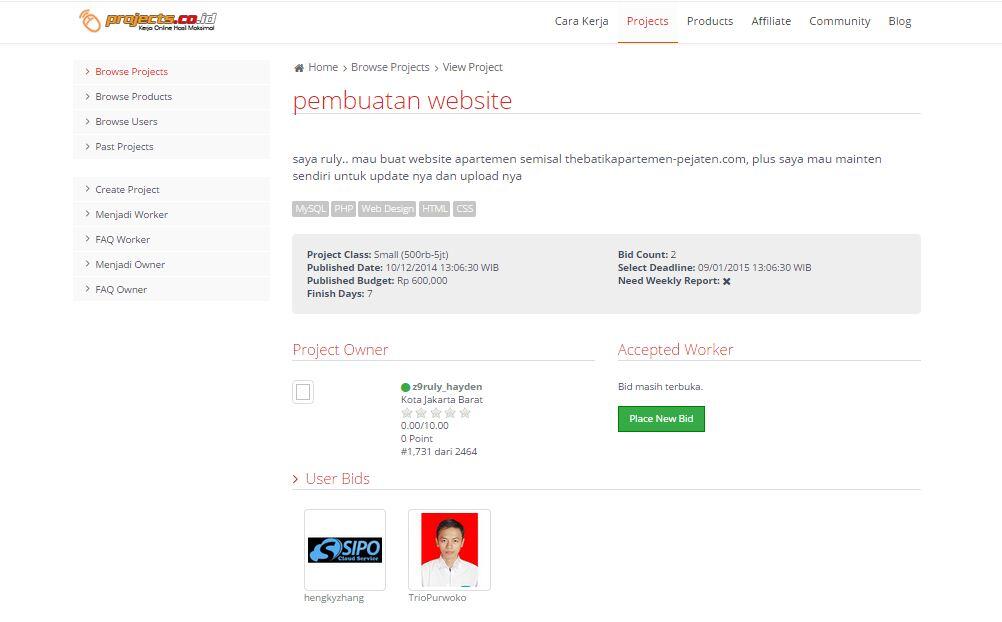1002x622 pixels.
Task: Click 'Bid masih terbuka.' text
Action: point(660,387)
